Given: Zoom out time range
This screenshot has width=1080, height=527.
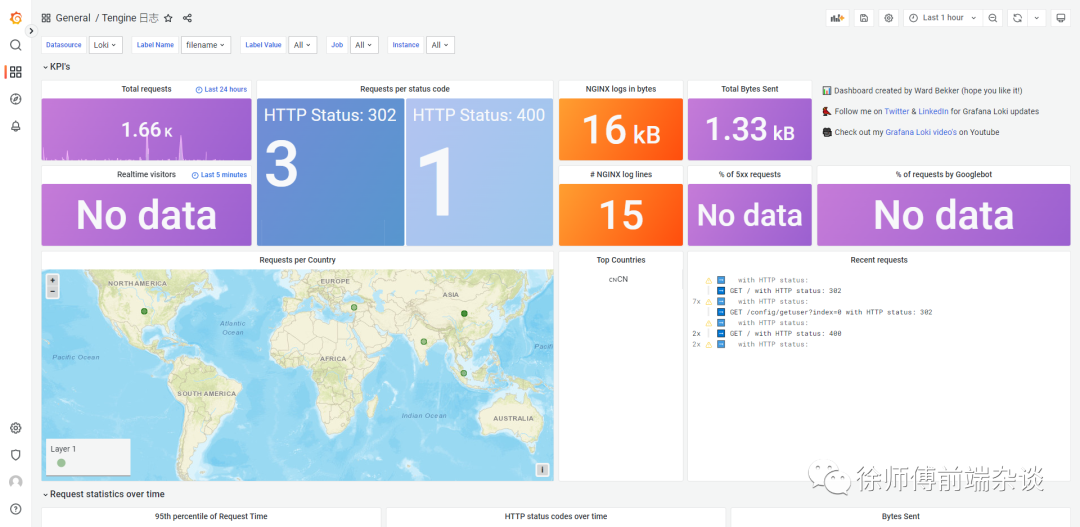Looking at the screenshot, I should click(x=993, y=19).
